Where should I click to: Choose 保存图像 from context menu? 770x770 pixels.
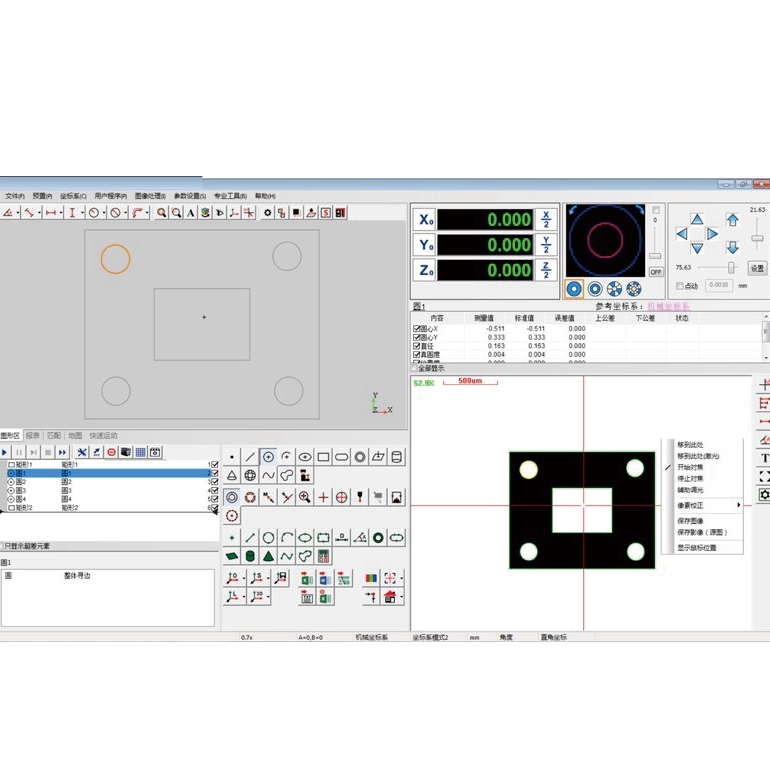[x=692, y=521]
